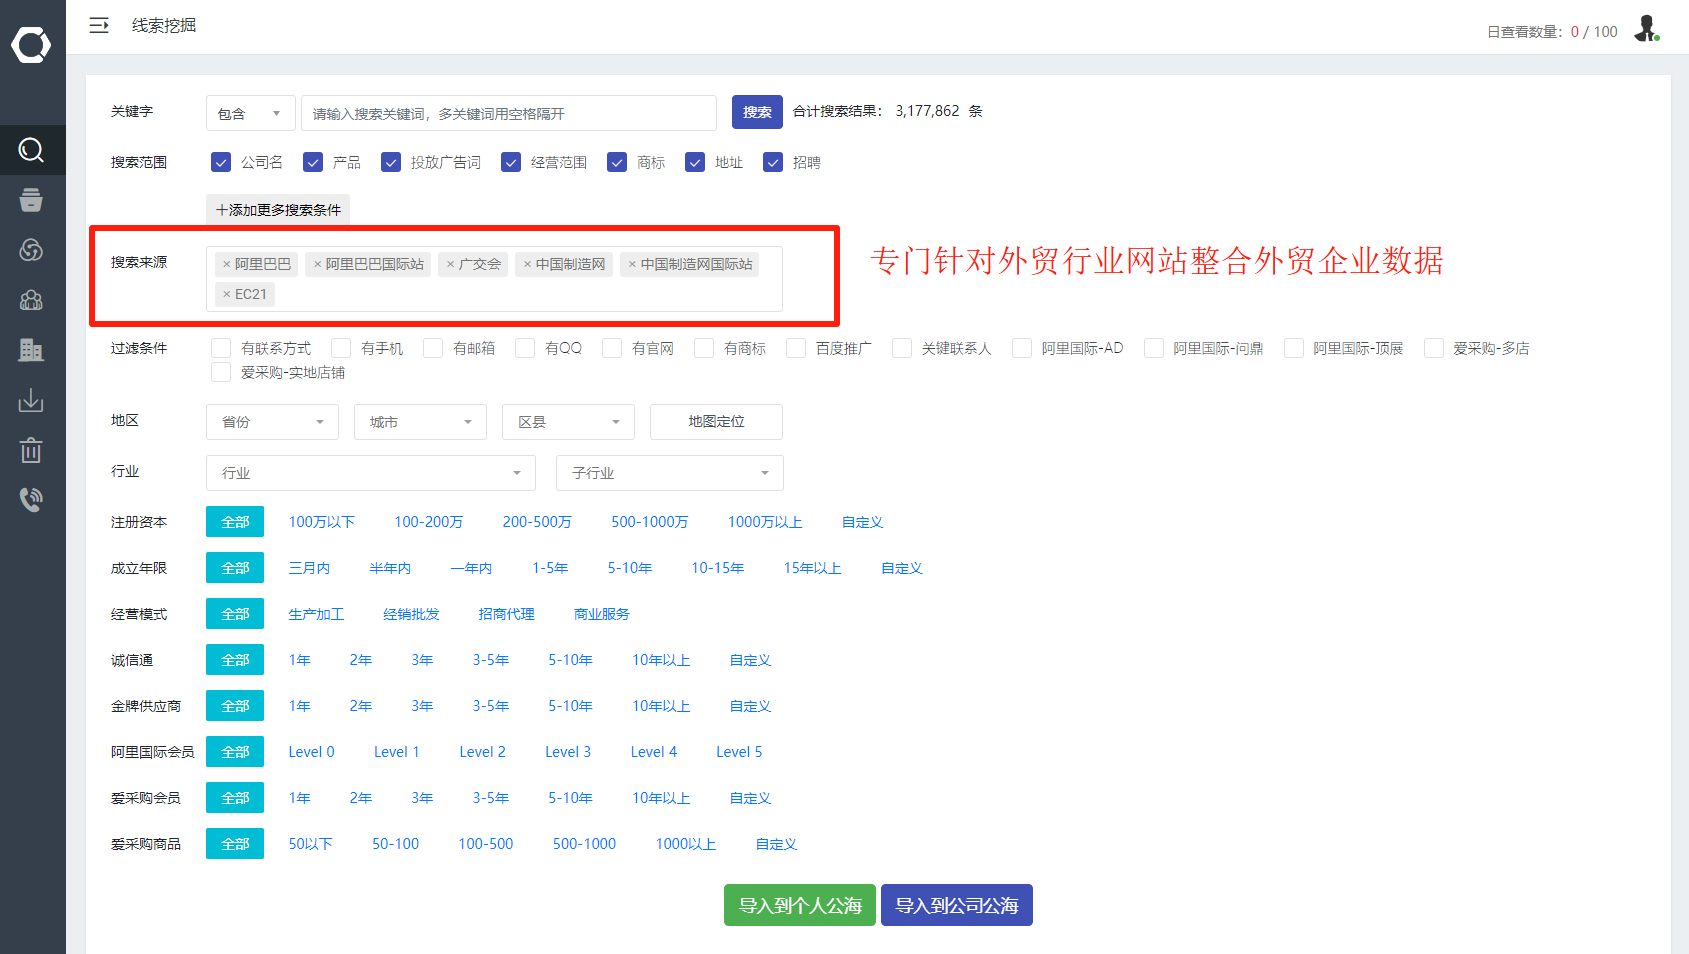The image size is (1689, 954).
Task: Uncheck the 公司名 search scope
Action: pos(221,162)
